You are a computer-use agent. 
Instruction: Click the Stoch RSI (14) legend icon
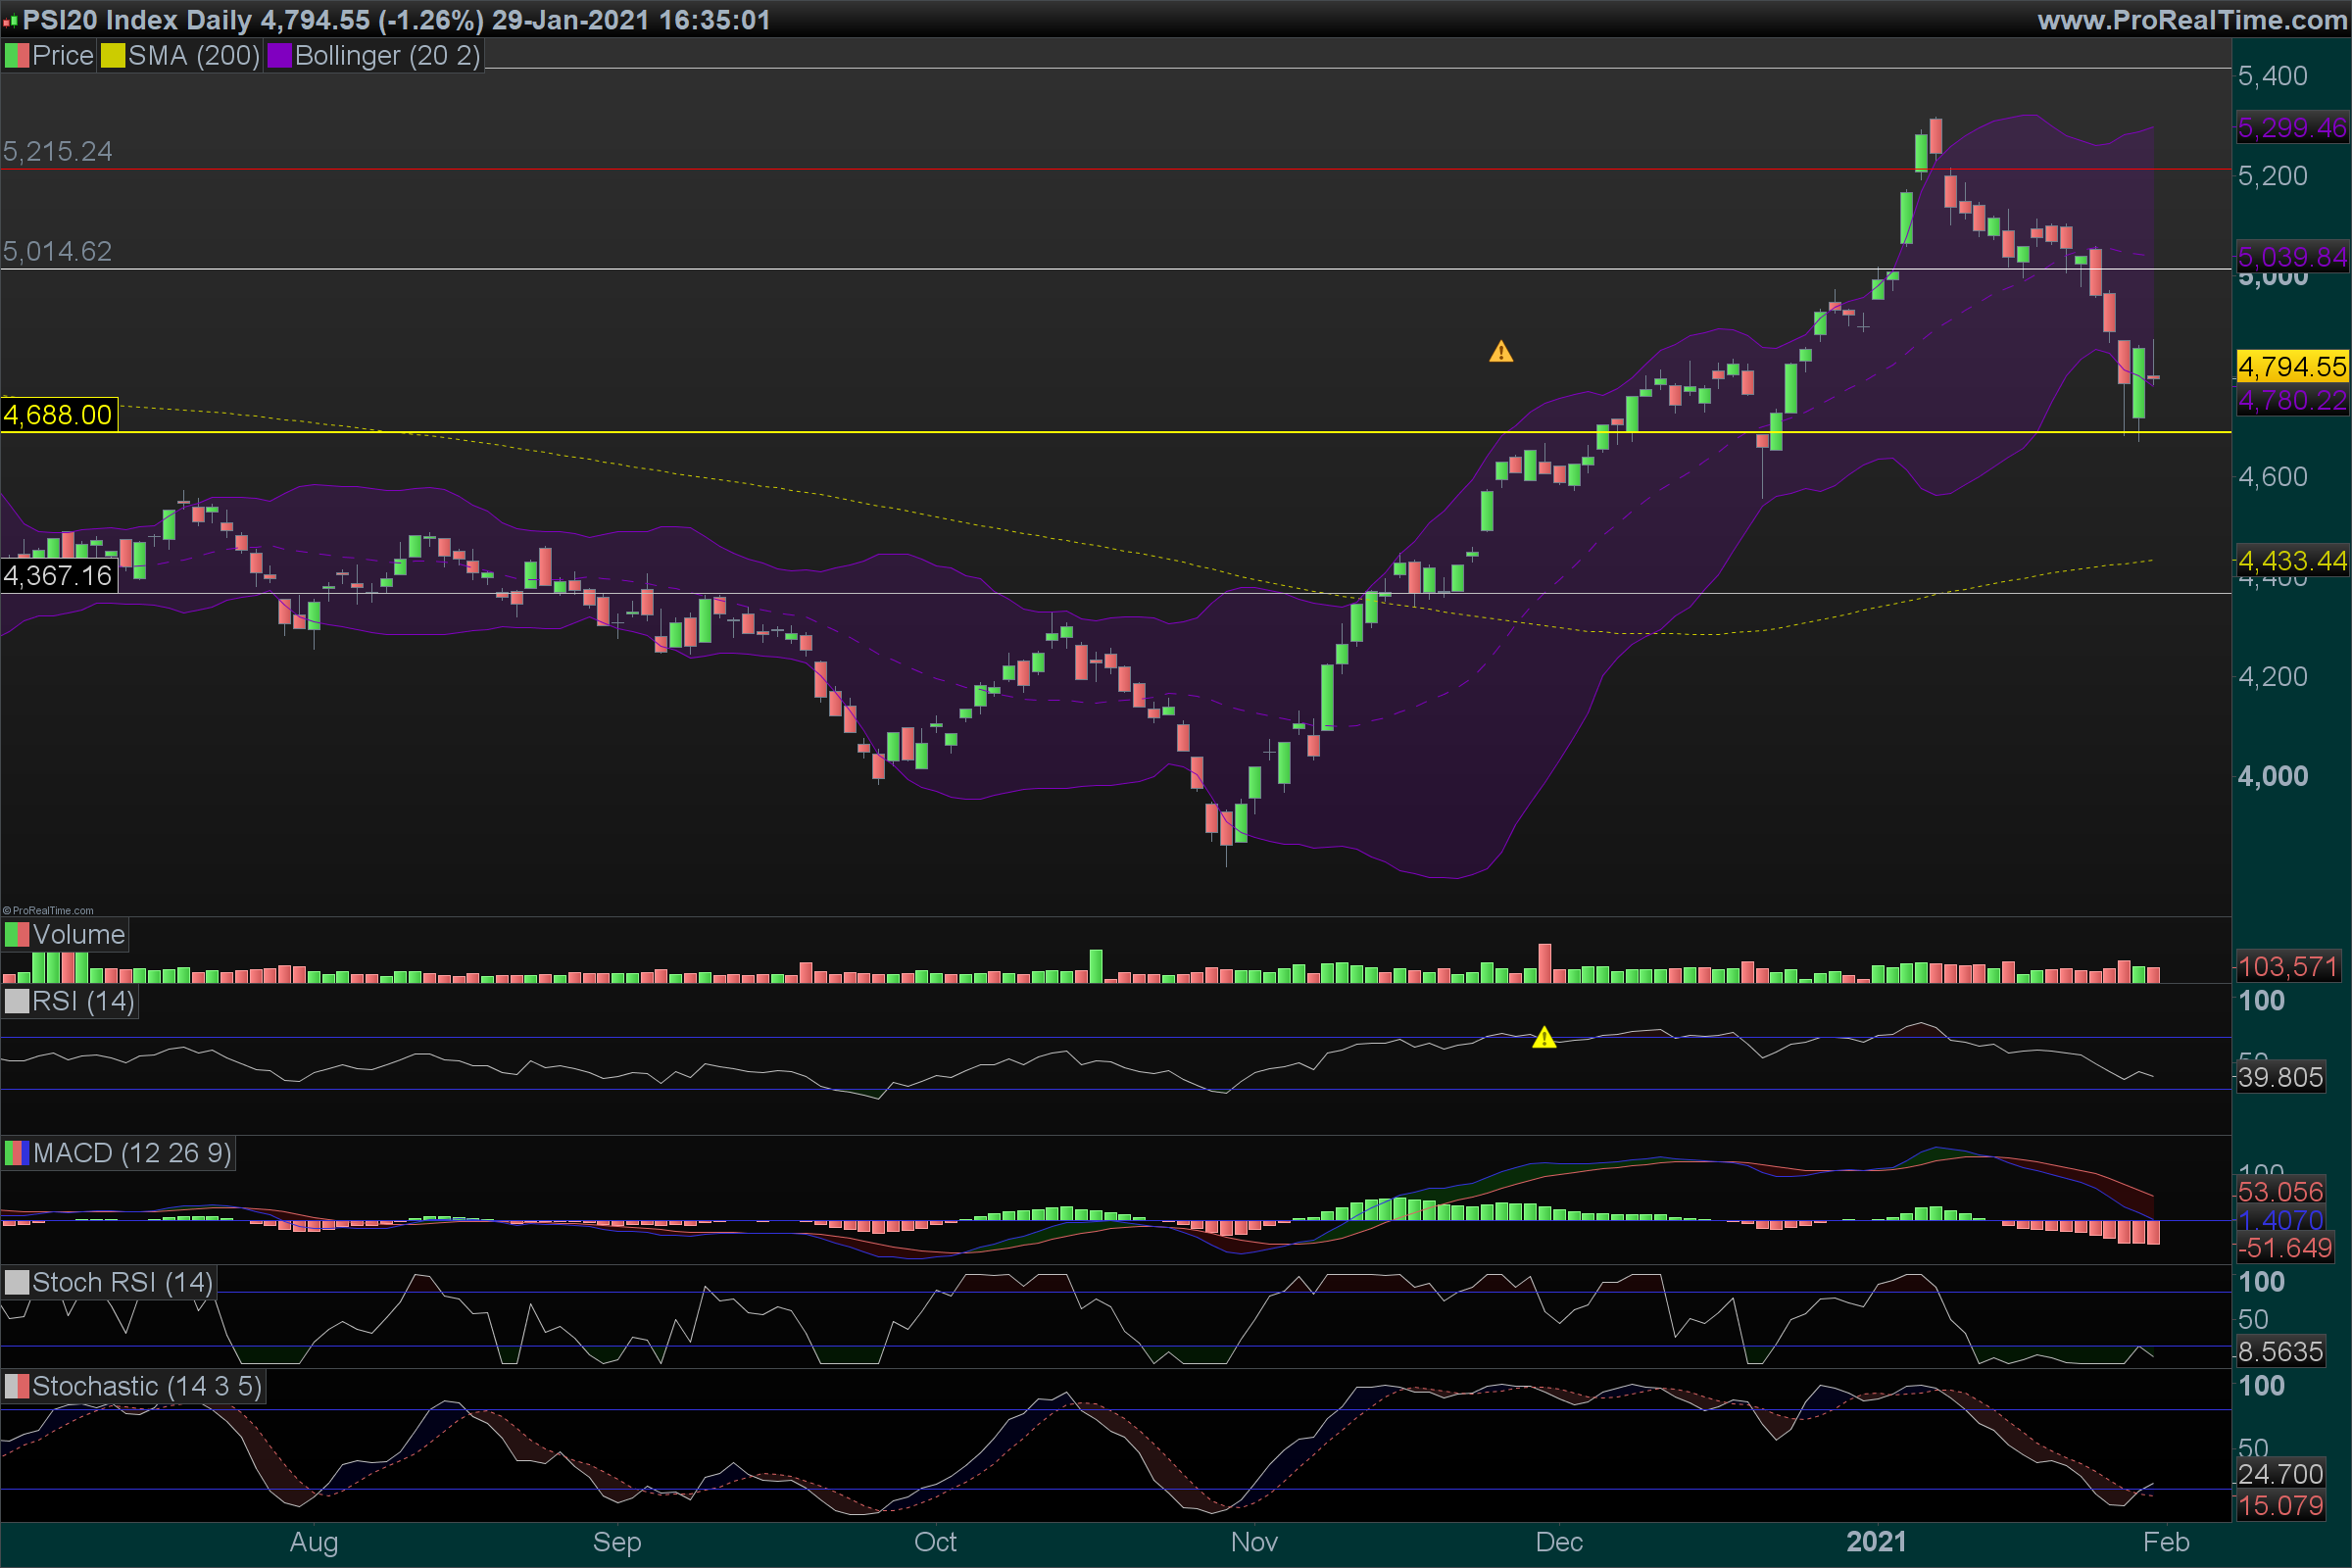click(17, 1283)
